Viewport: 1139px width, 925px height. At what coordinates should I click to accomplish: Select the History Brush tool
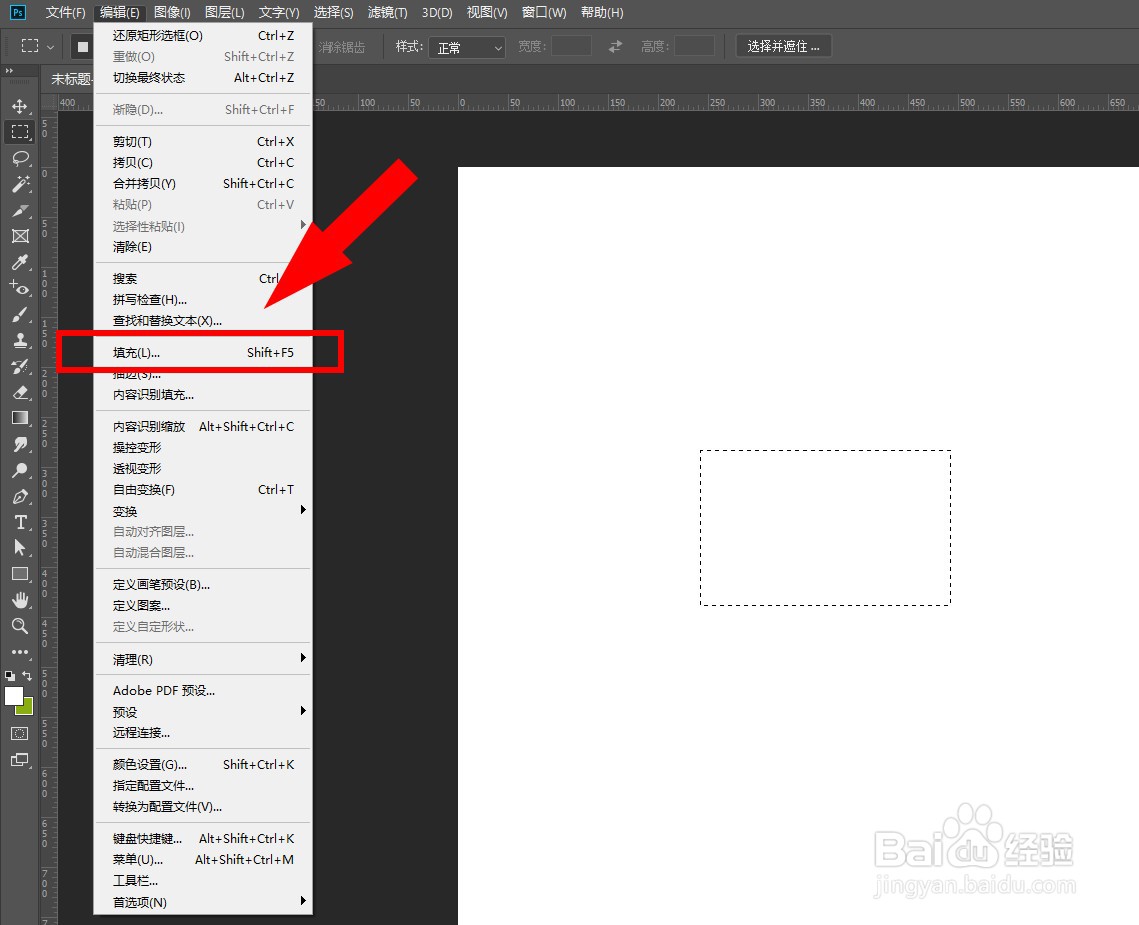click(20, 366)
